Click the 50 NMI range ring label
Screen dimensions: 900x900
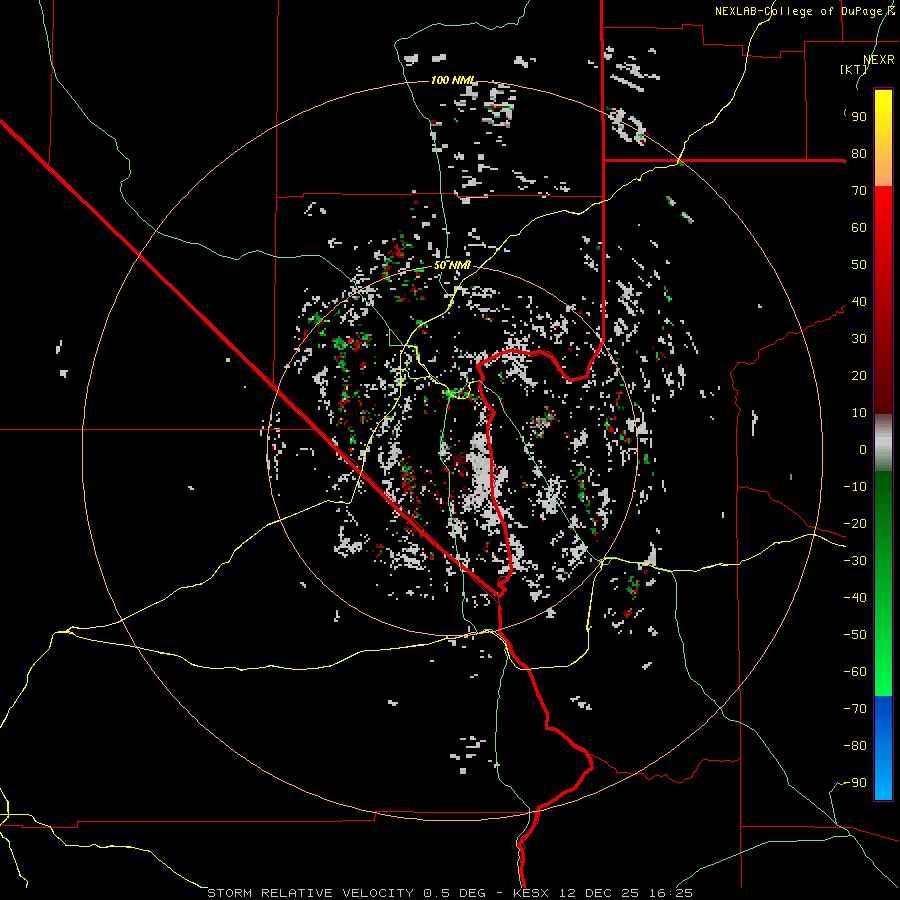point(452,265)
